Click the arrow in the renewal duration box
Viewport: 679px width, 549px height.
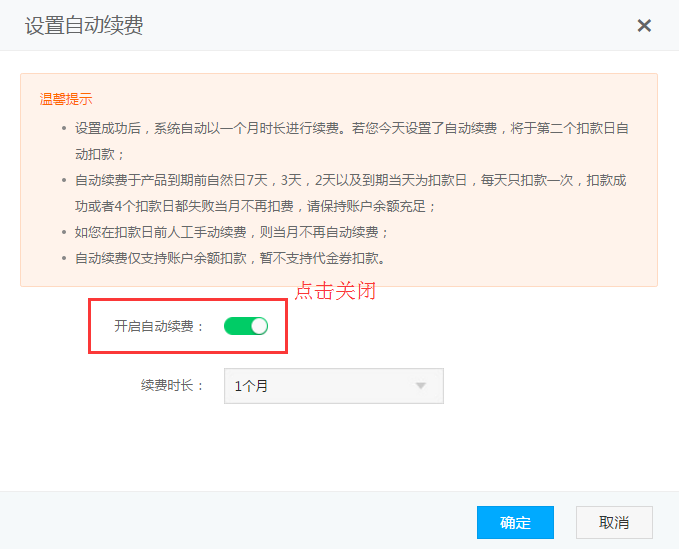(421, 385)
